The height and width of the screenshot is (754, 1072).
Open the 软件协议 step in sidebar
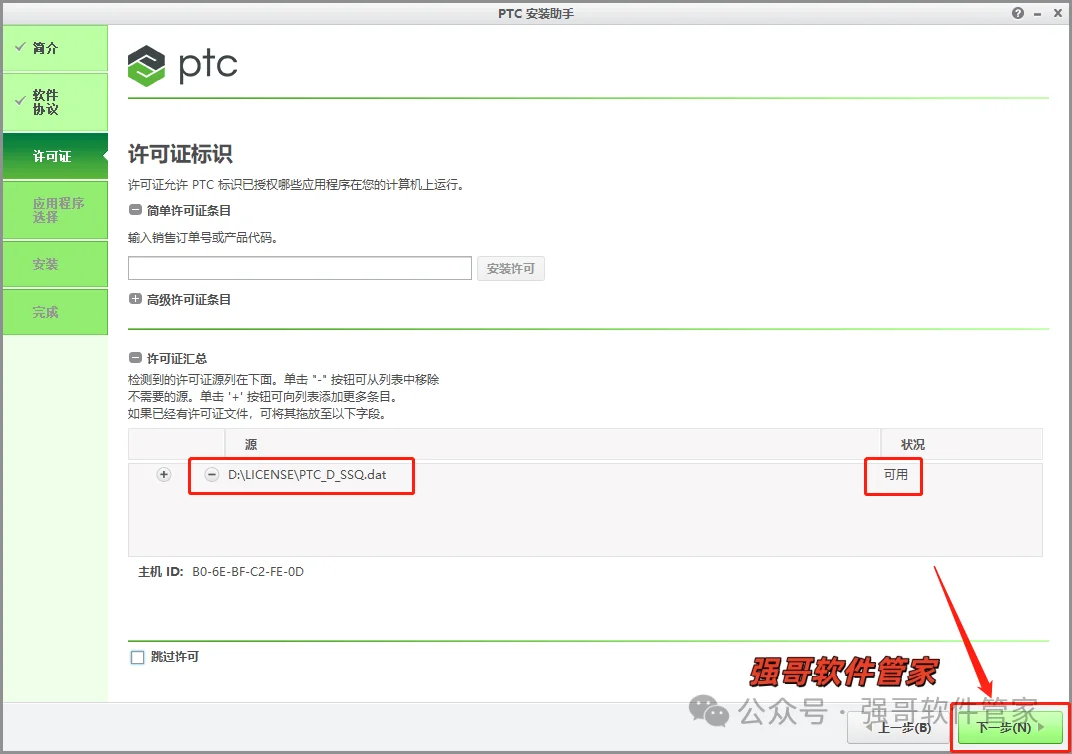pyautogui.click(x=55, y=102)
